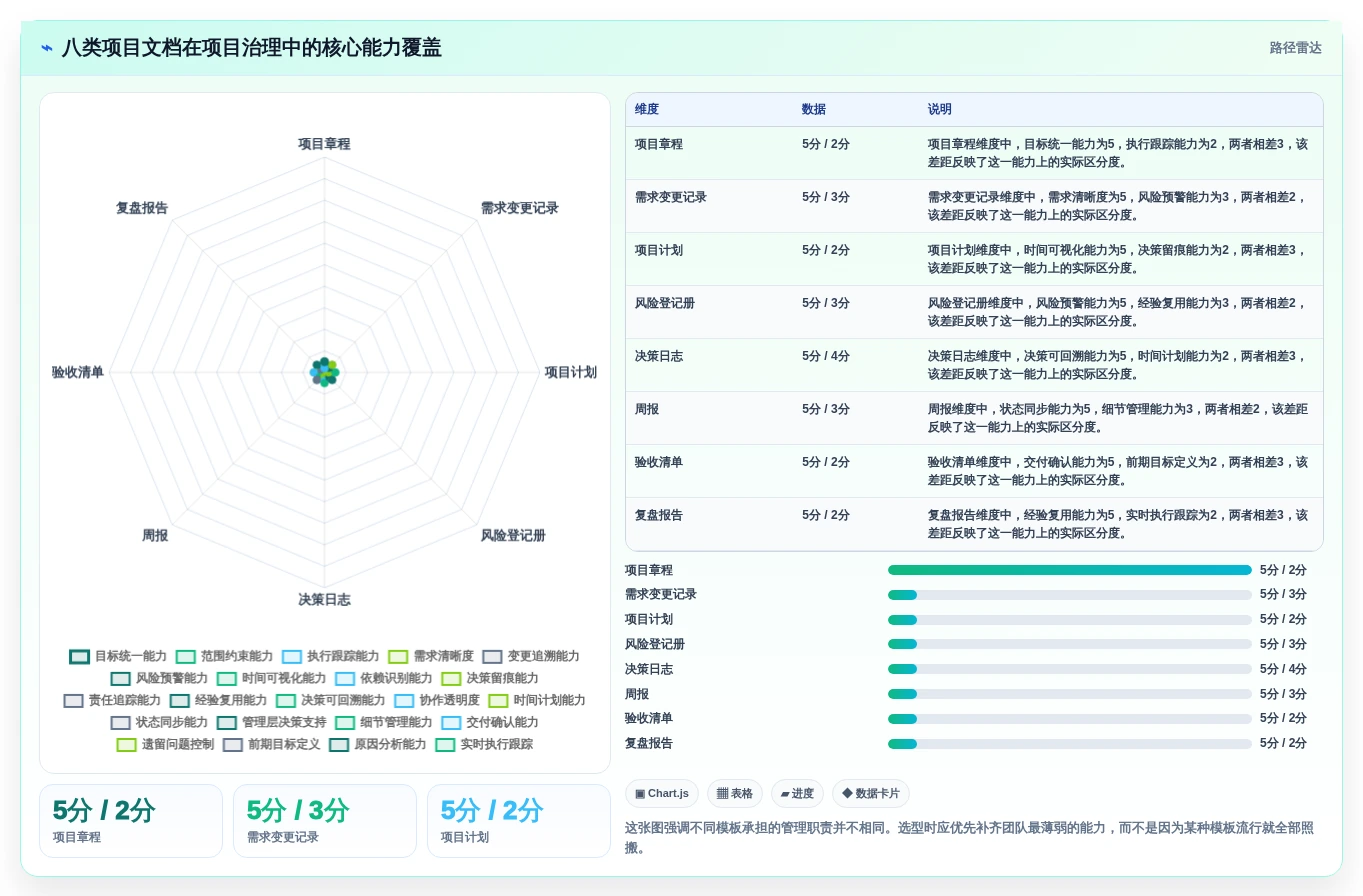Click the 责任追踪能力 legend color box
The height and width of the screenshot is (896, 1363).
point(73,701)
